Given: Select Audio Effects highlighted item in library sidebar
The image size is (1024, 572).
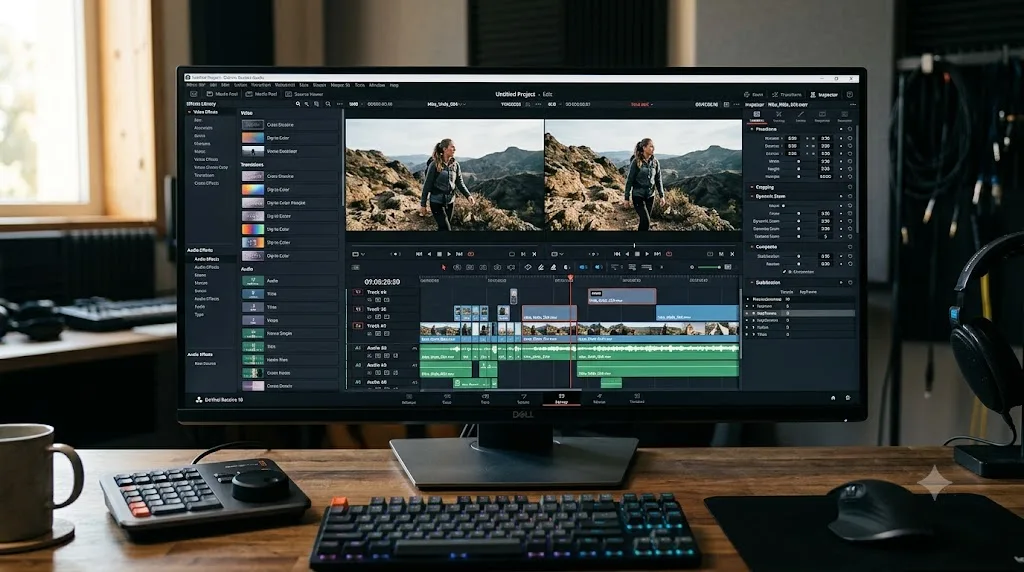Looking at the screenshot, I should tap(206, 259).
